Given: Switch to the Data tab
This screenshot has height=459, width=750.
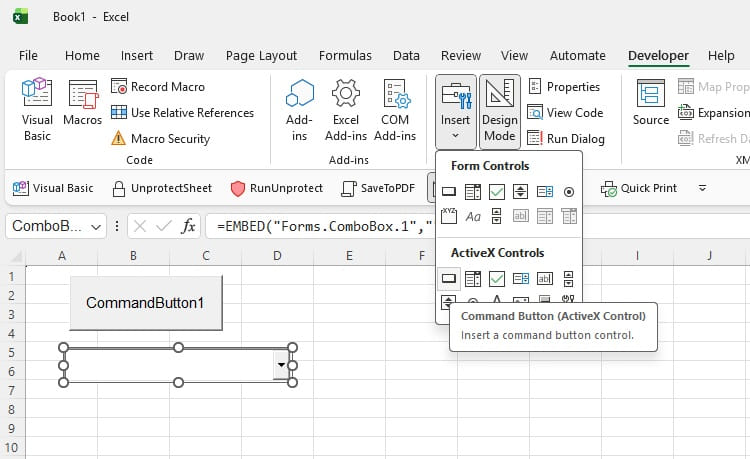Looking at the screenshot, I should [x=406, y=56].
